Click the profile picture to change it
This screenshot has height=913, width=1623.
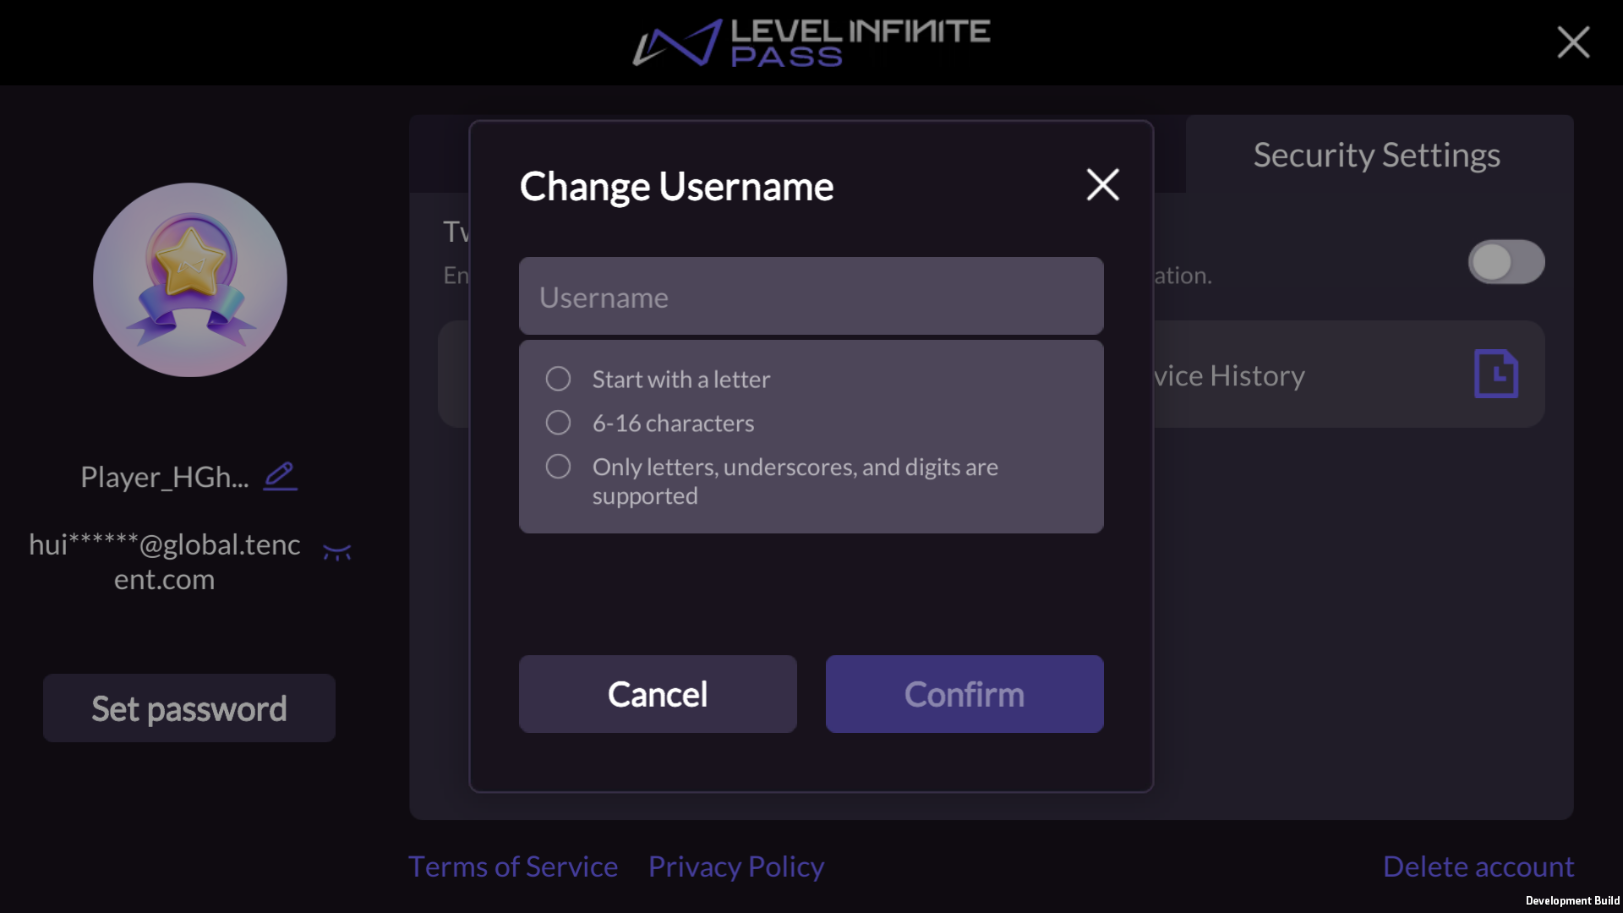click(x=189, y=280)
